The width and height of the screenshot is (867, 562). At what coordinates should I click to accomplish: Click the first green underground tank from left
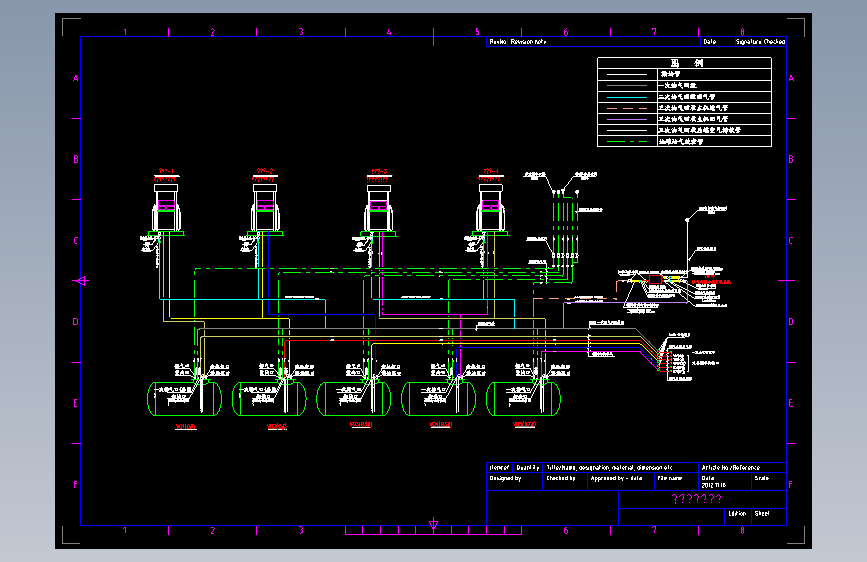(184, 398)
